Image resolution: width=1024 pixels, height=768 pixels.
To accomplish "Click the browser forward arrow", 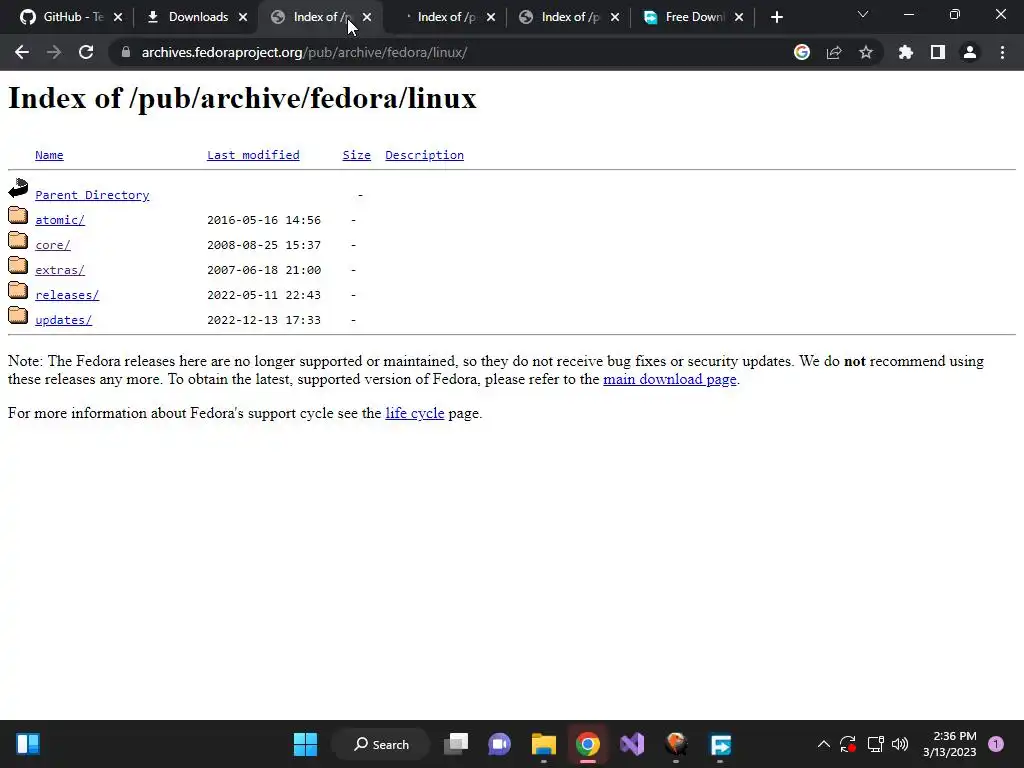I will pos(54,52).
